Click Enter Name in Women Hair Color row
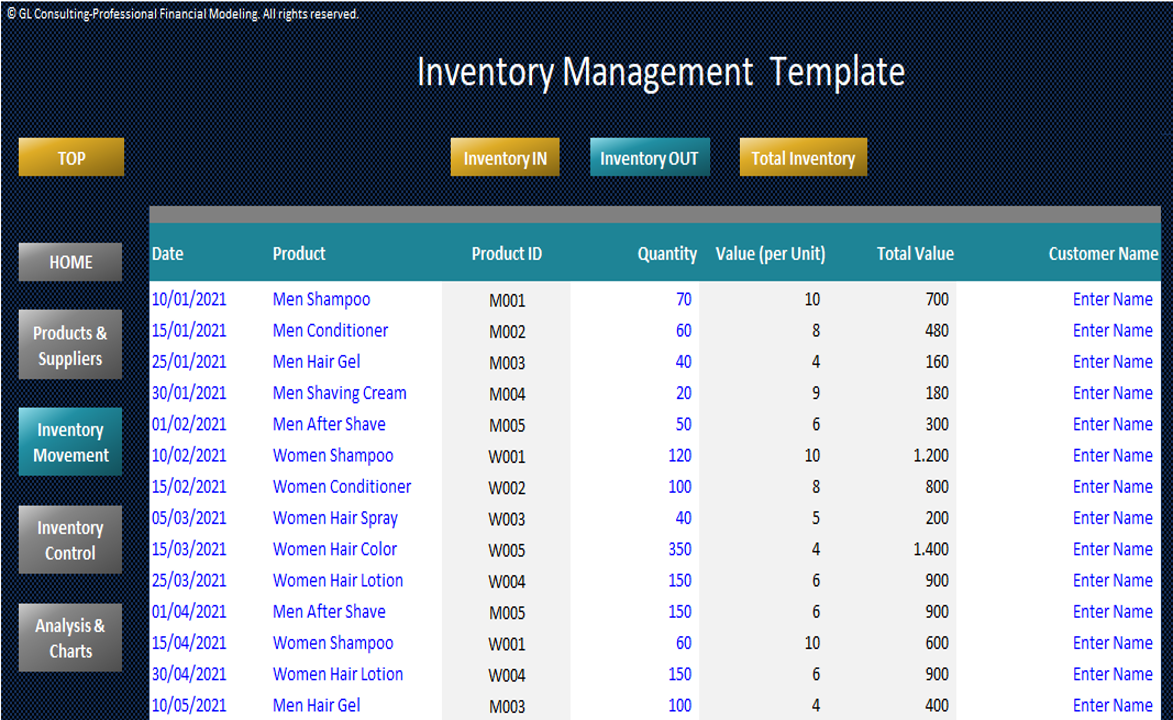Viewport: 1173px width, 720px height. point(1112,549)
